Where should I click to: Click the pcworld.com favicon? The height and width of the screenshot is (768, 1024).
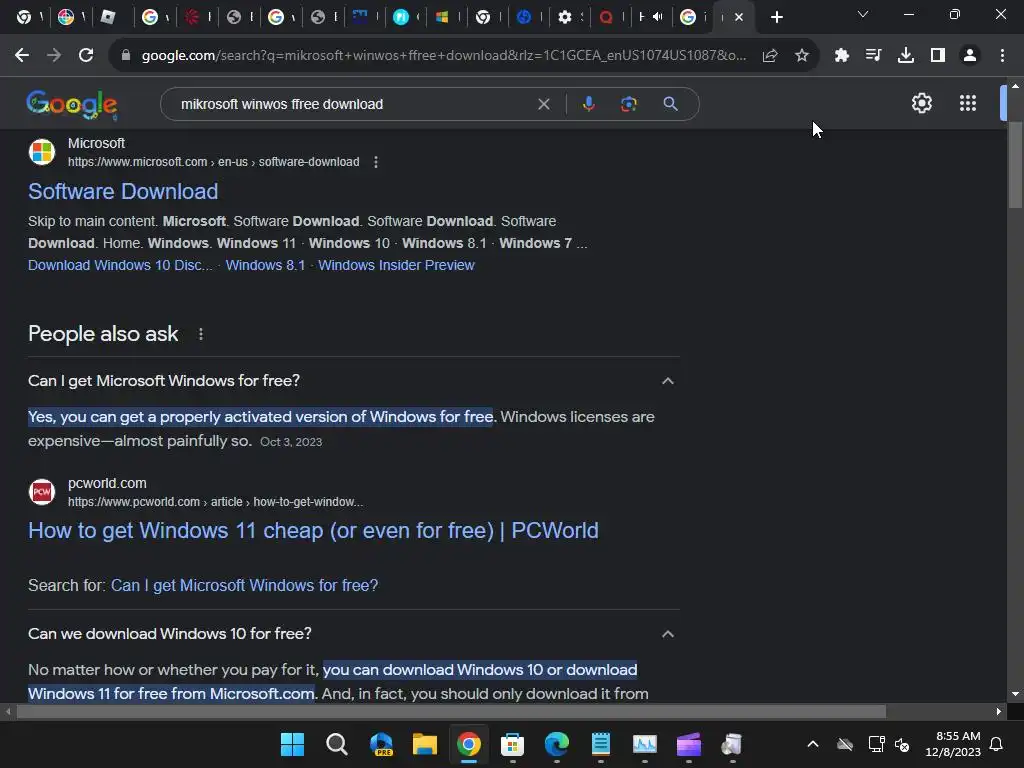pyautogui.click(x=42, y=492)
